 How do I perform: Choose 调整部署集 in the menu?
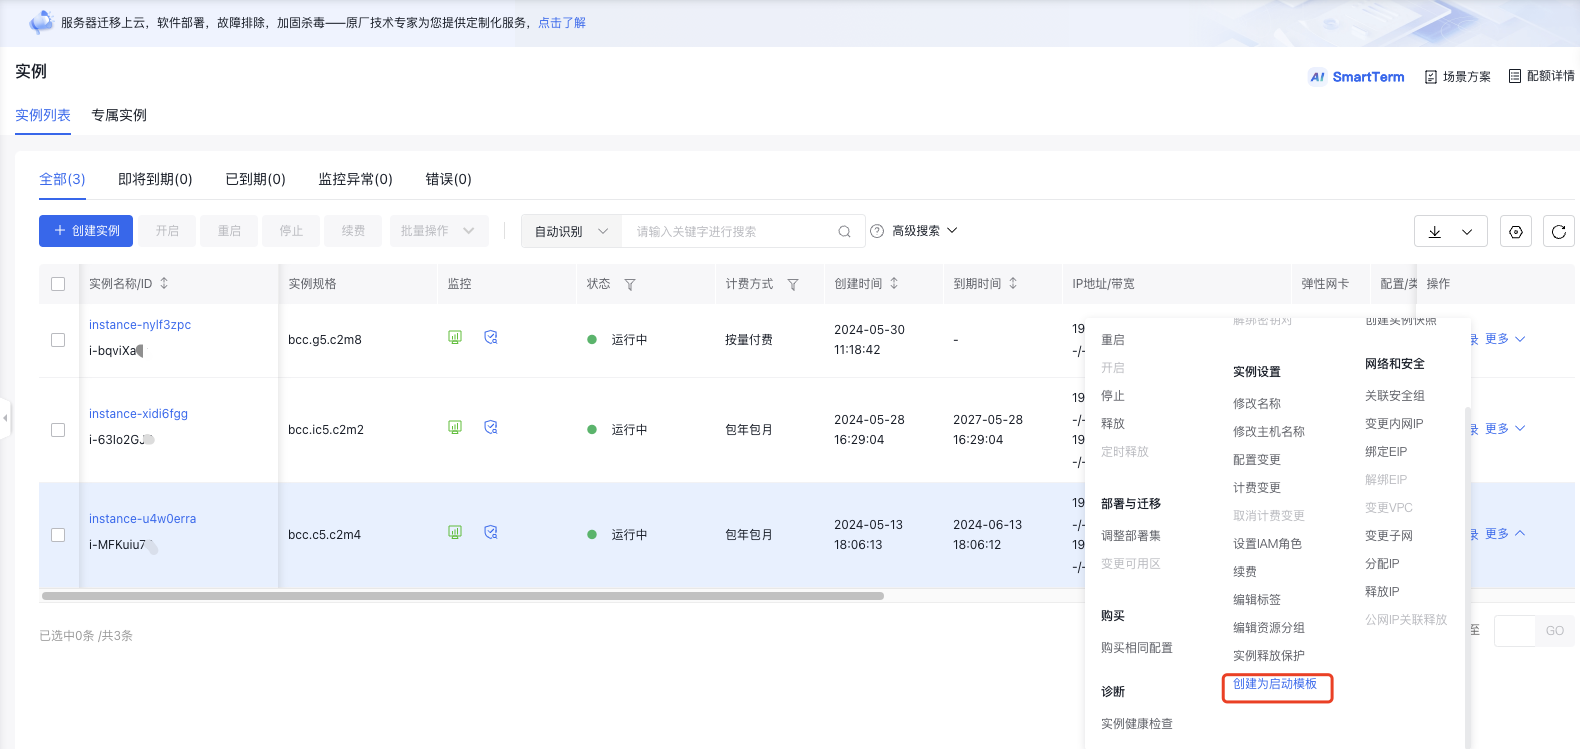pos(1131,536)
